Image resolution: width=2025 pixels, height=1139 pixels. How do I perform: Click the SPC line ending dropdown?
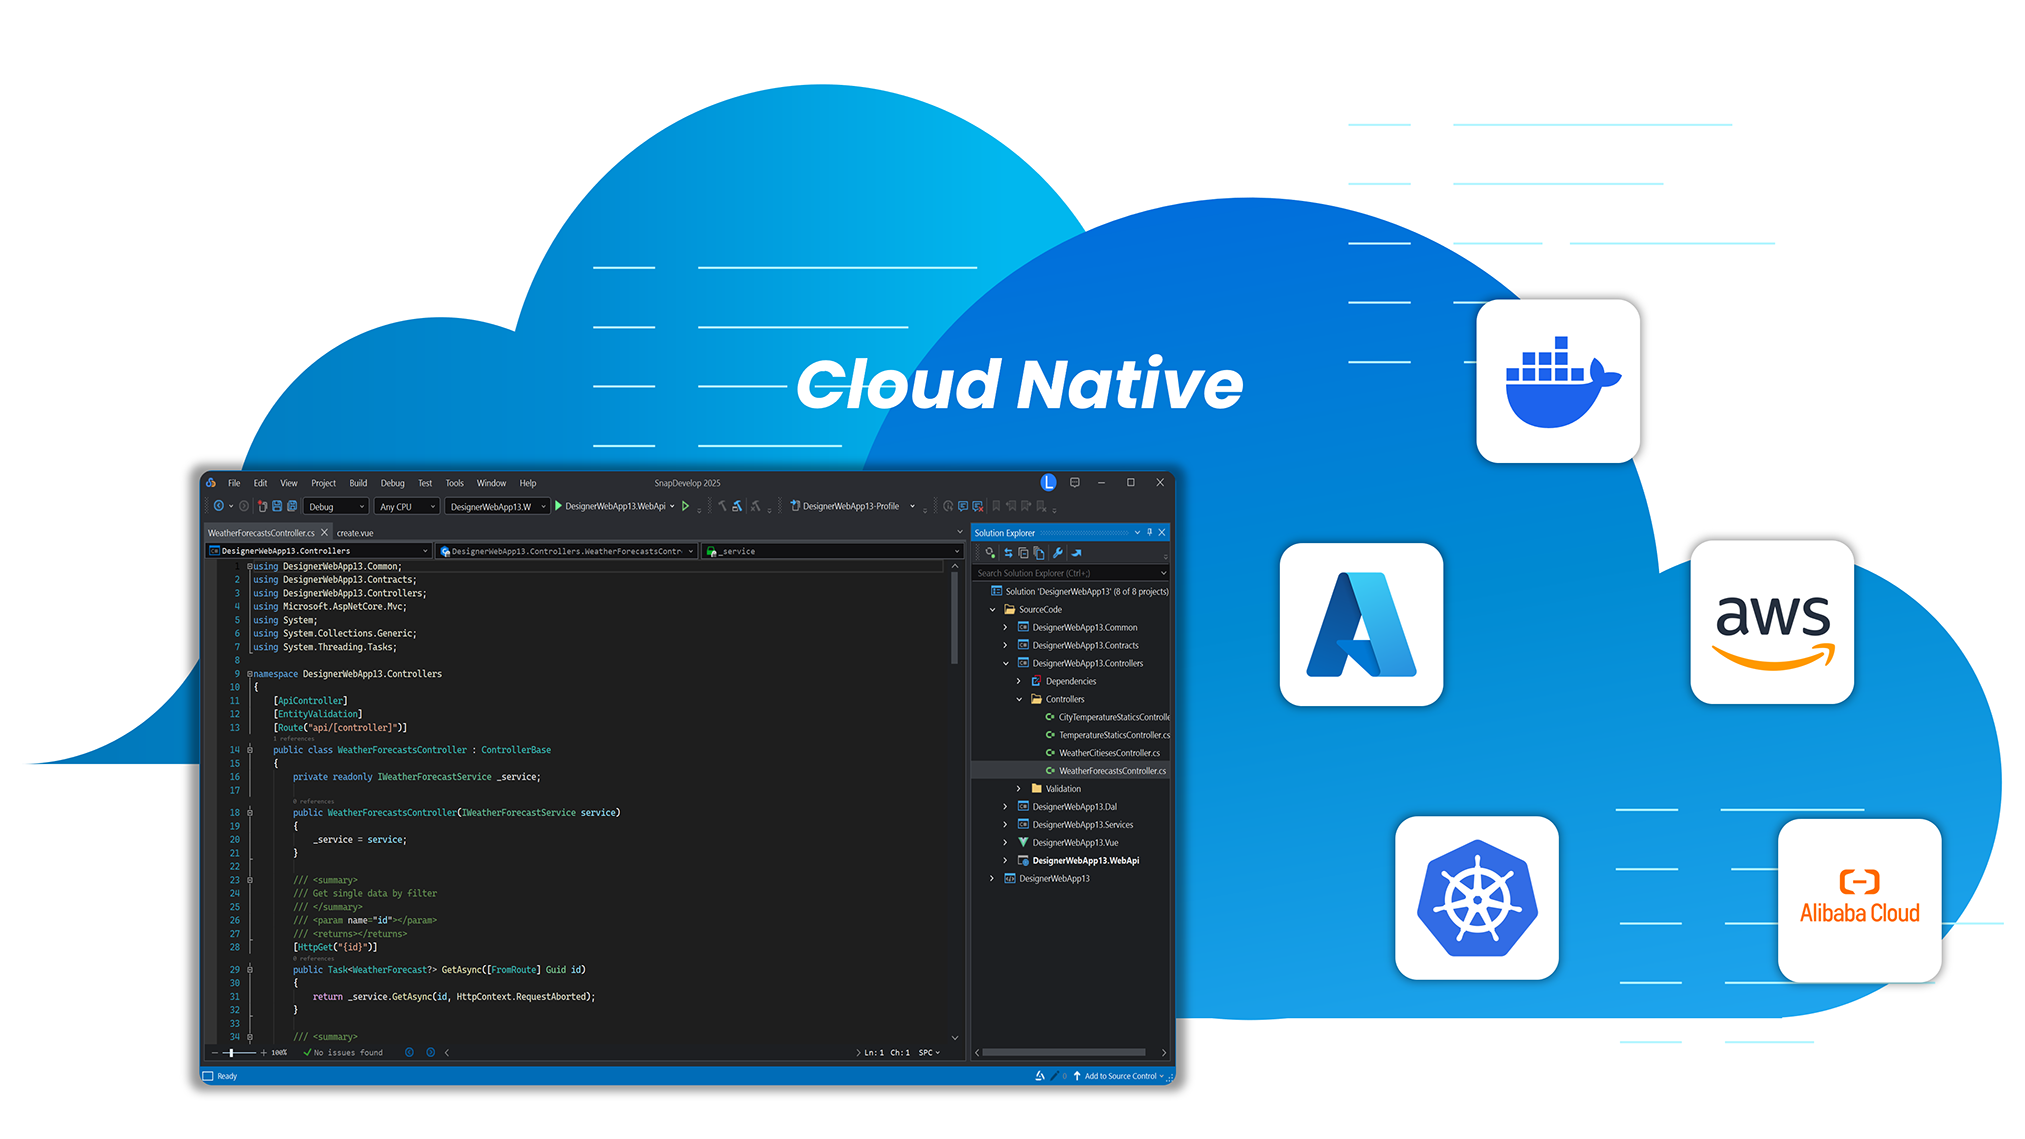[x=929, y=1052]
